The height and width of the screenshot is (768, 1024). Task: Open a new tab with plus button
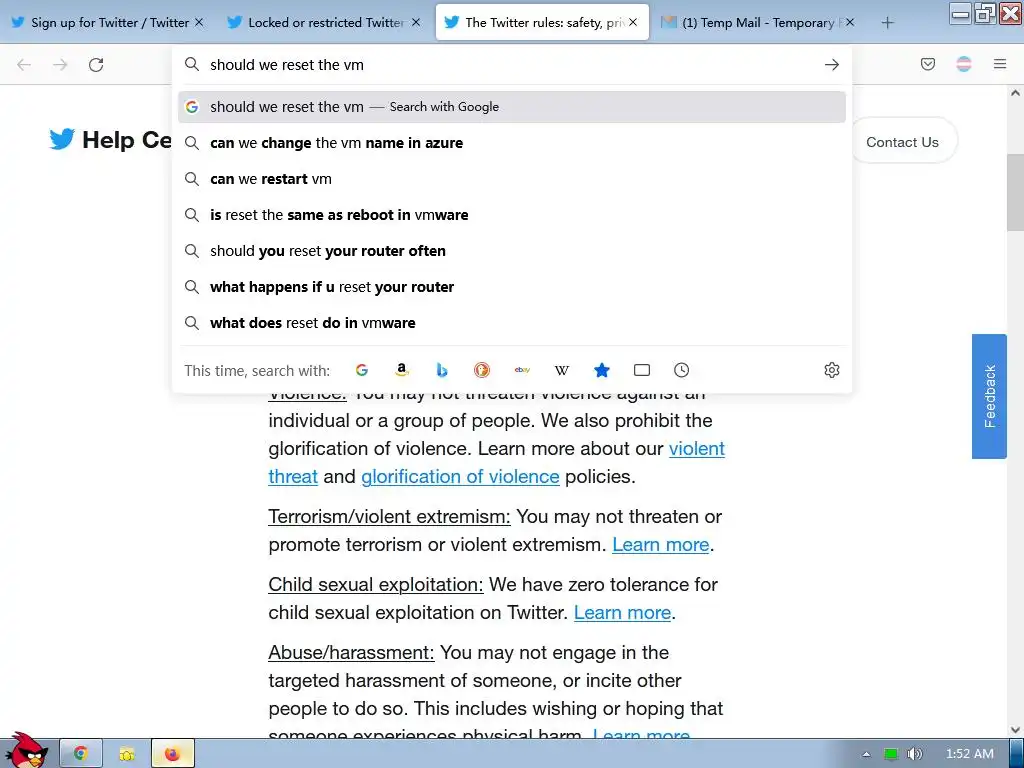click(x=887, y=23)
